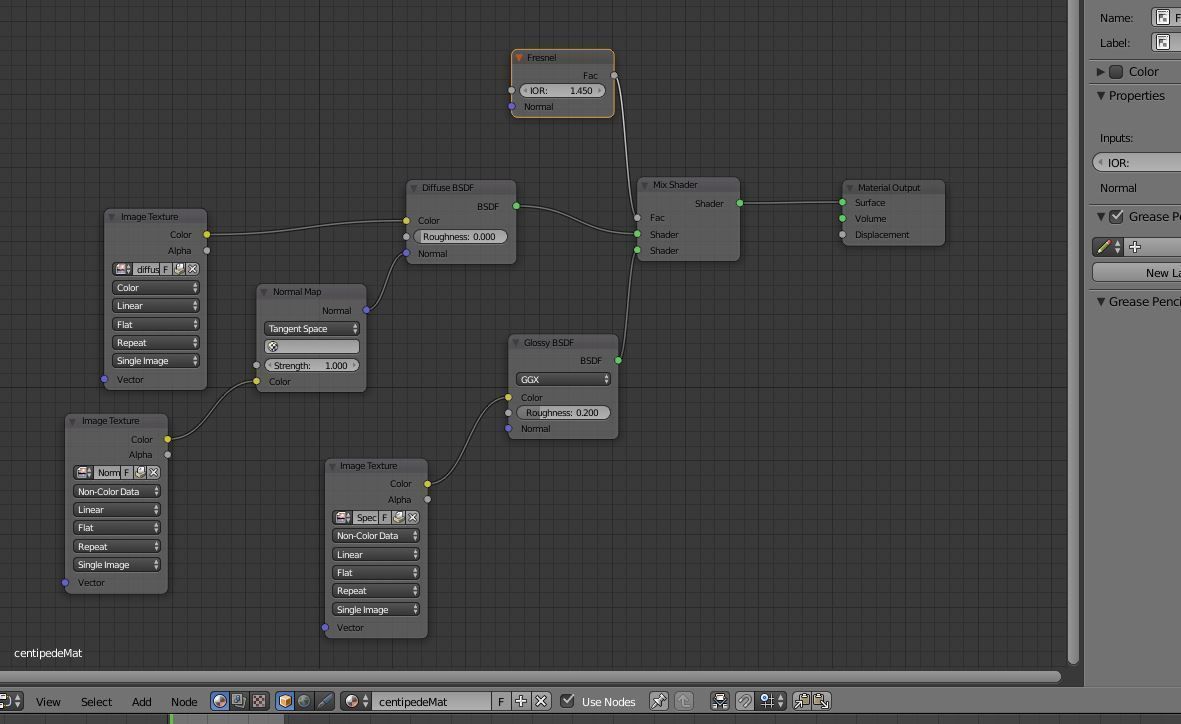This screenshot has width=1181, height=724.
Task: Collapse the Diffuse BSDF node triangle
Action: point(414,188)
